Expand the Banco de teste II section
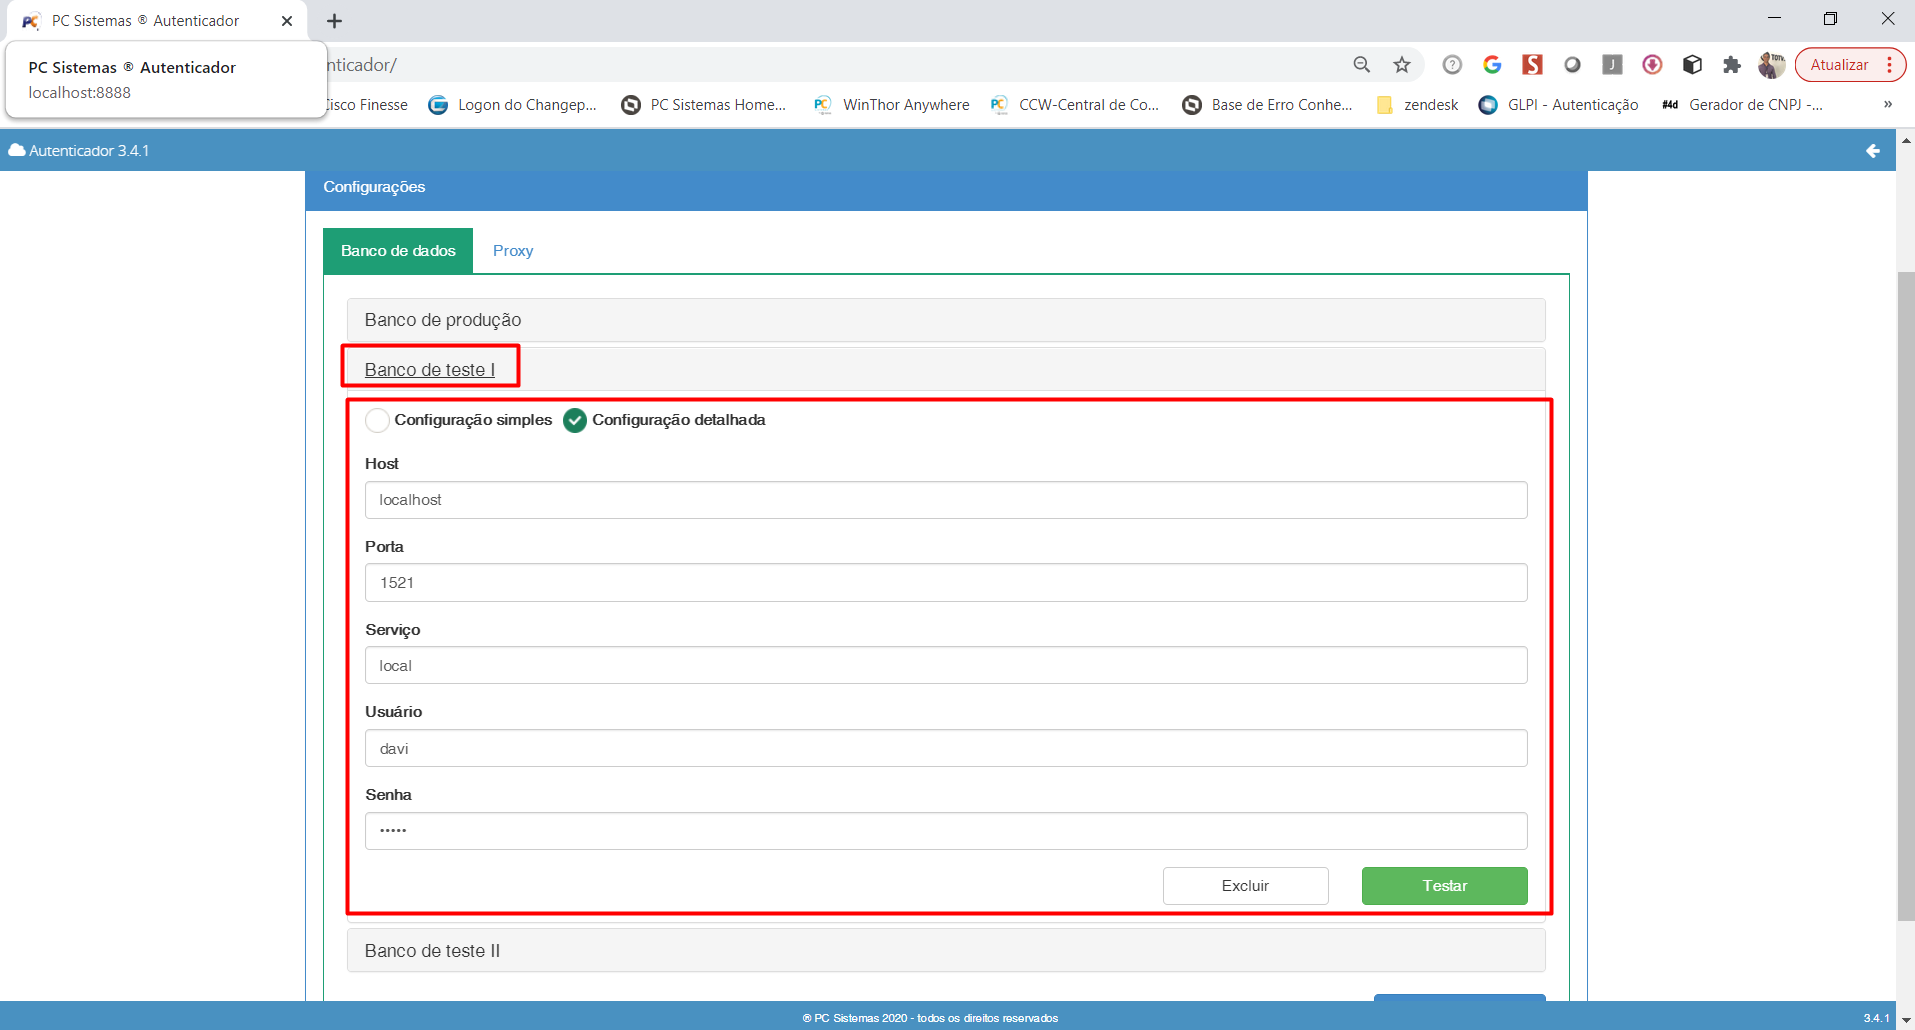The image size is (1915, 1030). pyautogui.click(x=946, y=950)
